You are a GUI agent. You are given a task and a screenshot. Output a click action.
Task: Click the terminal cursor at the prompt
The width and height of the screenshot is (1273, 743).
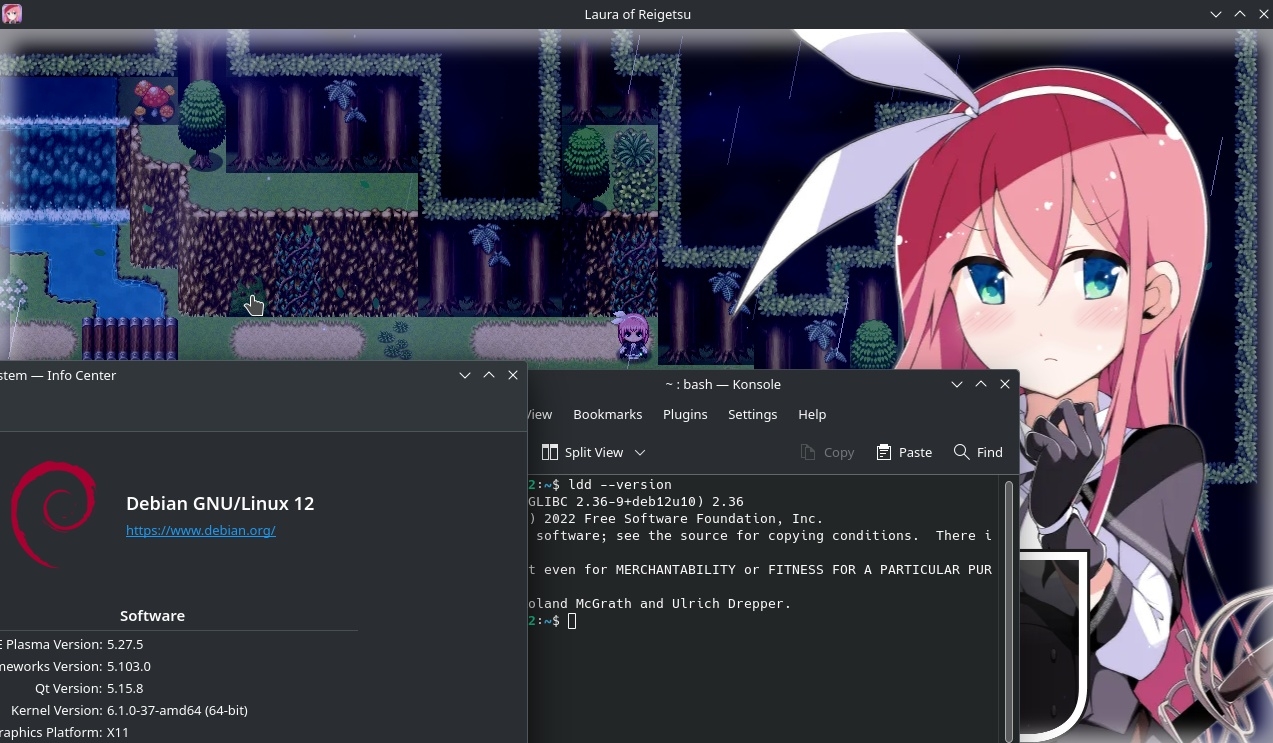pos(572,621)
